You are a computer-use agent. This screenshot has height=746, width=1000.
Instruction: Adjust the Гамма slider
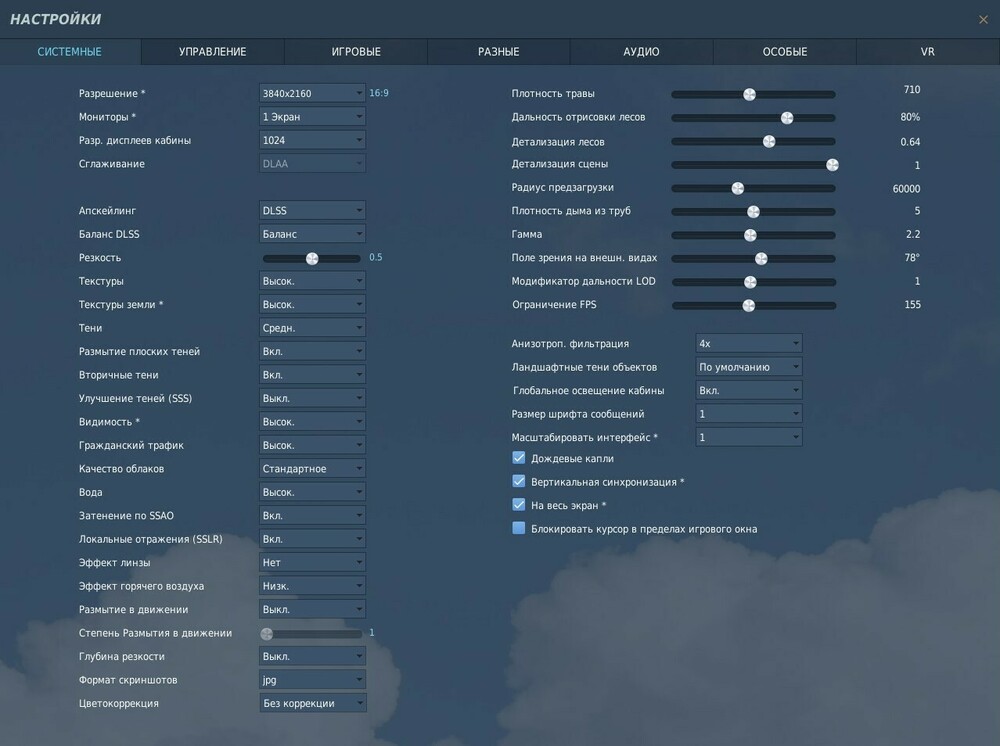pos(748,234)
